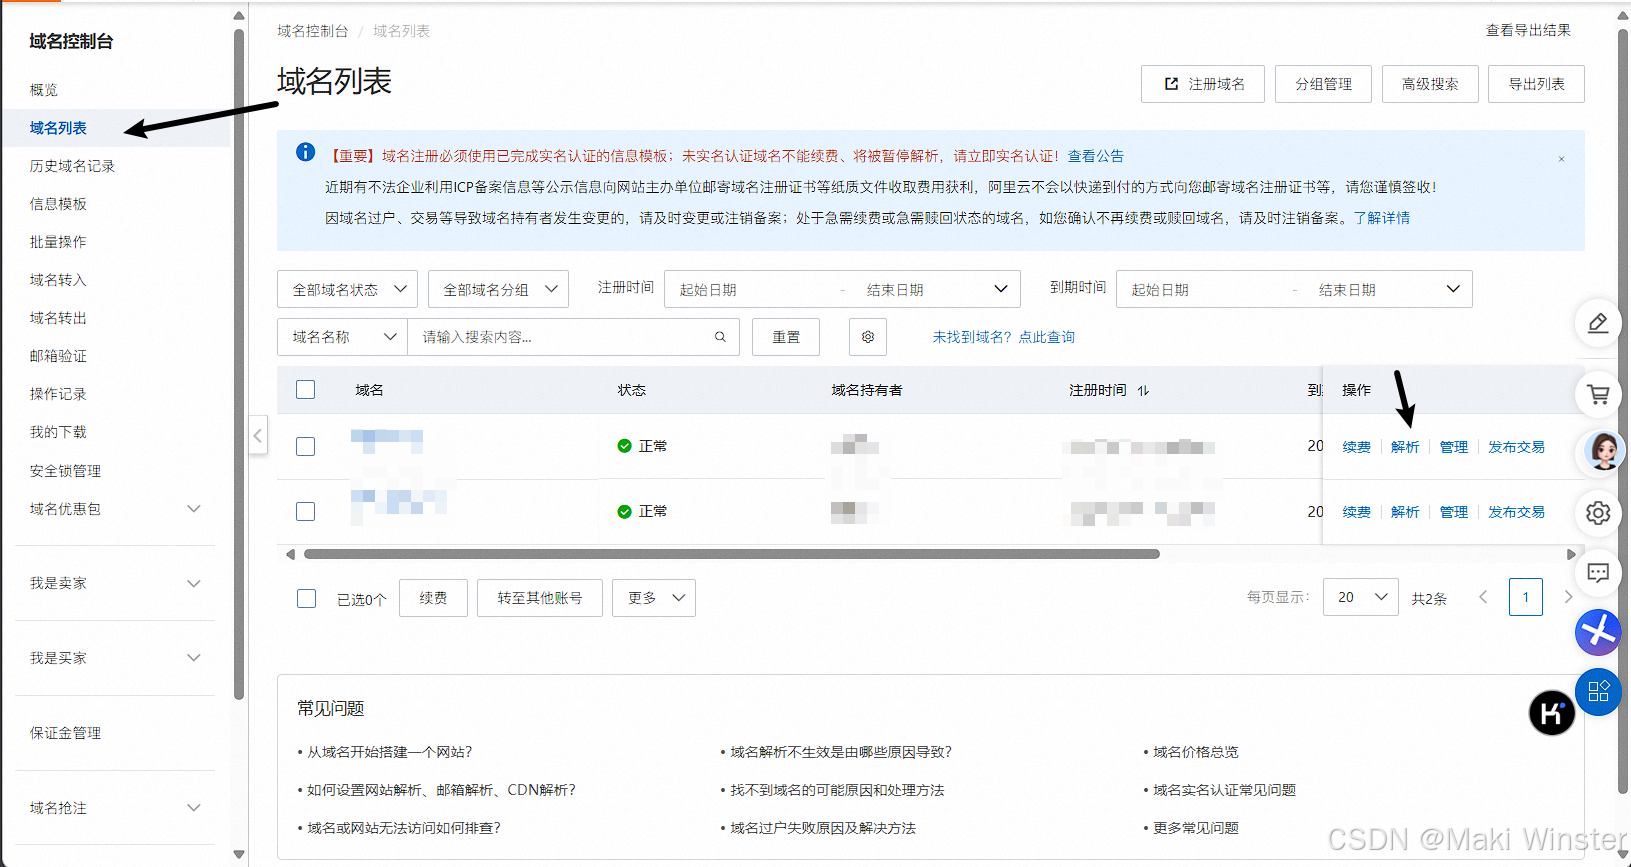
Task: Open the 注册时间 date range picker
Action: (x=842, y=289)
